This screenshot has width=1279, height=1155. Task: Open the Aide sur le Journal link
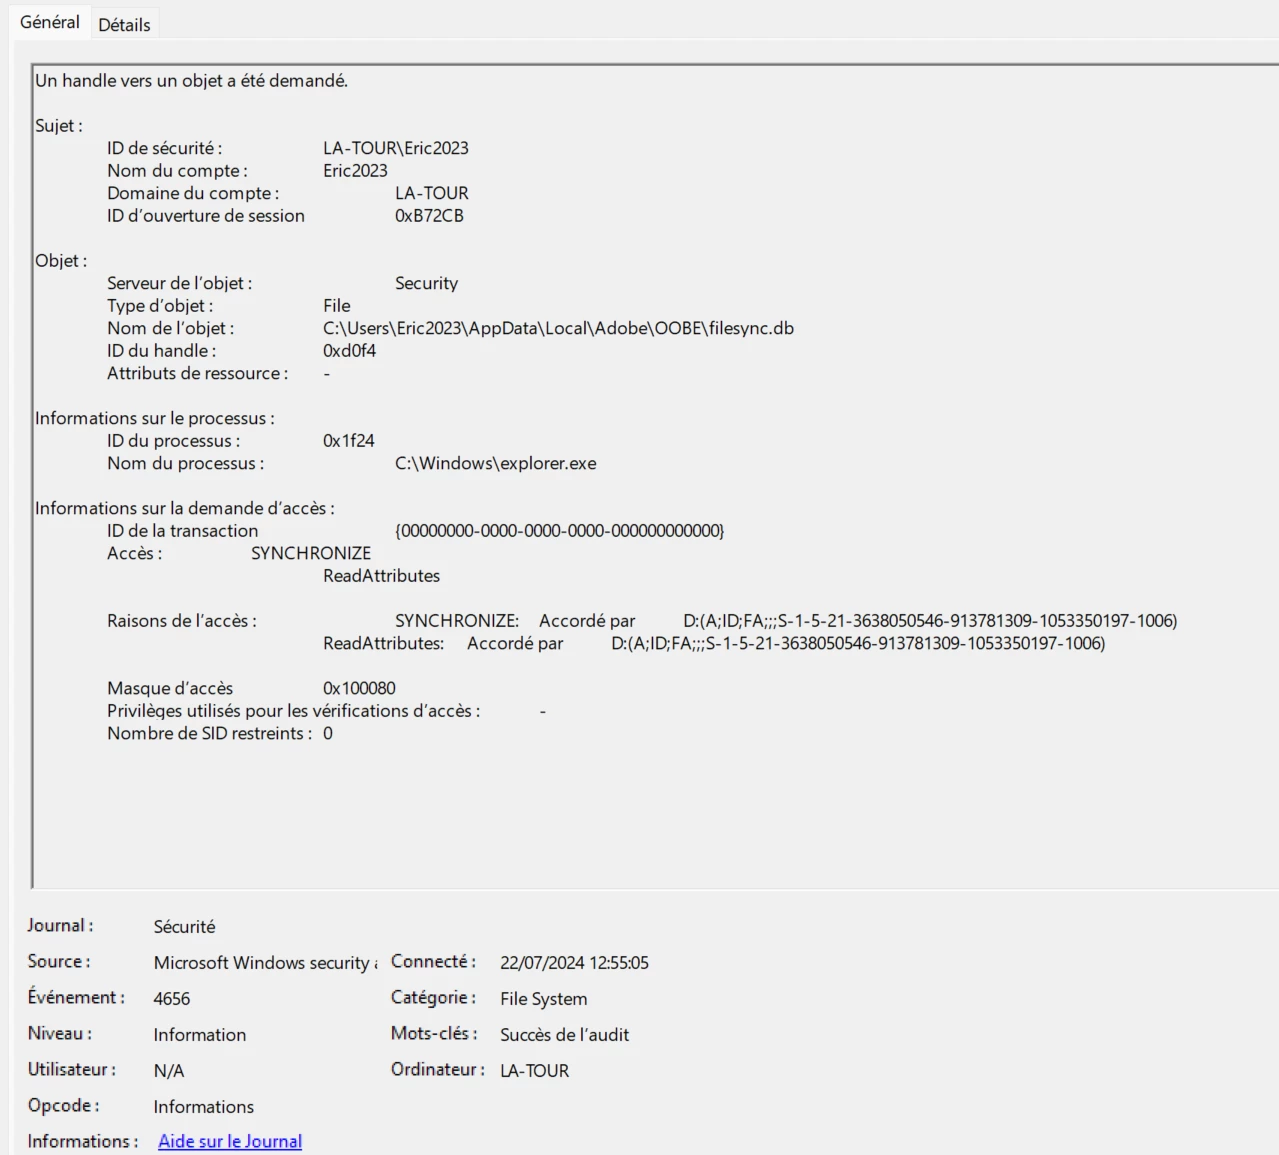[230, 1141]
